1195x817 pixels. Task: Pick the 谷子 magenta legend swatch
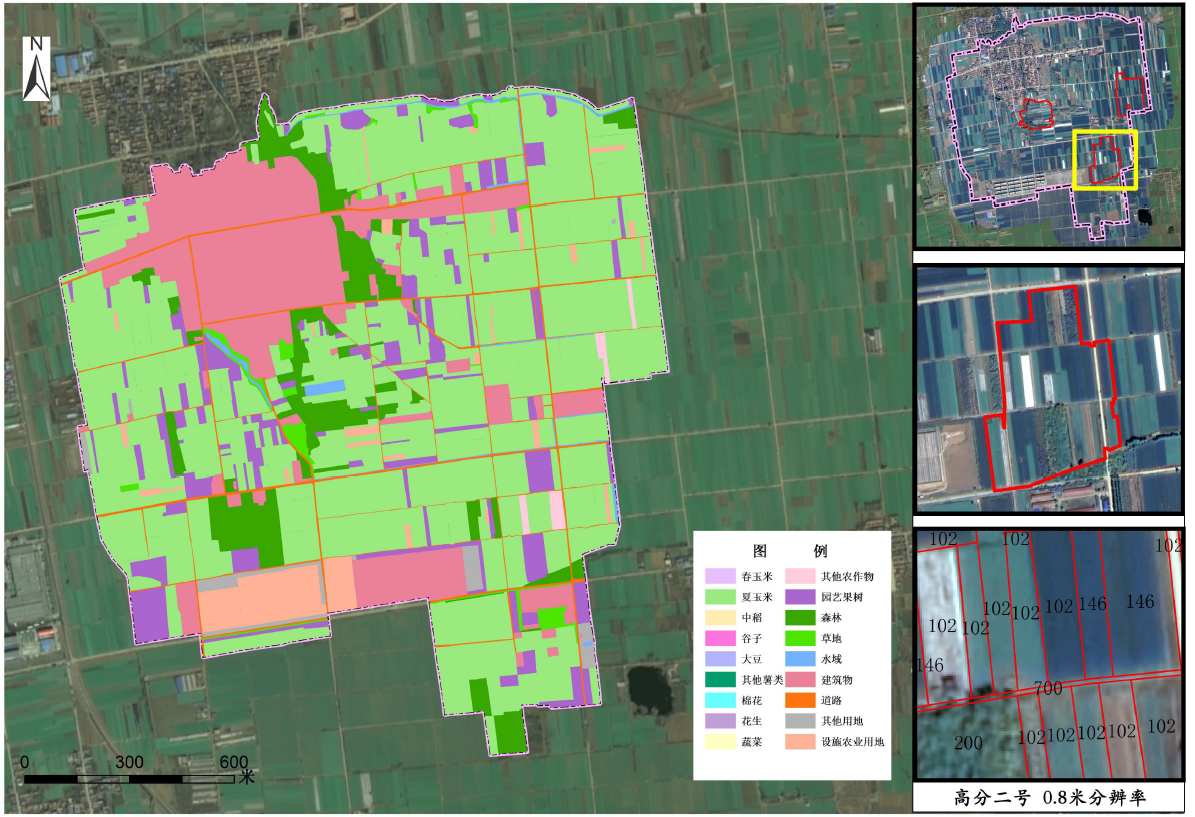[719, 638]
